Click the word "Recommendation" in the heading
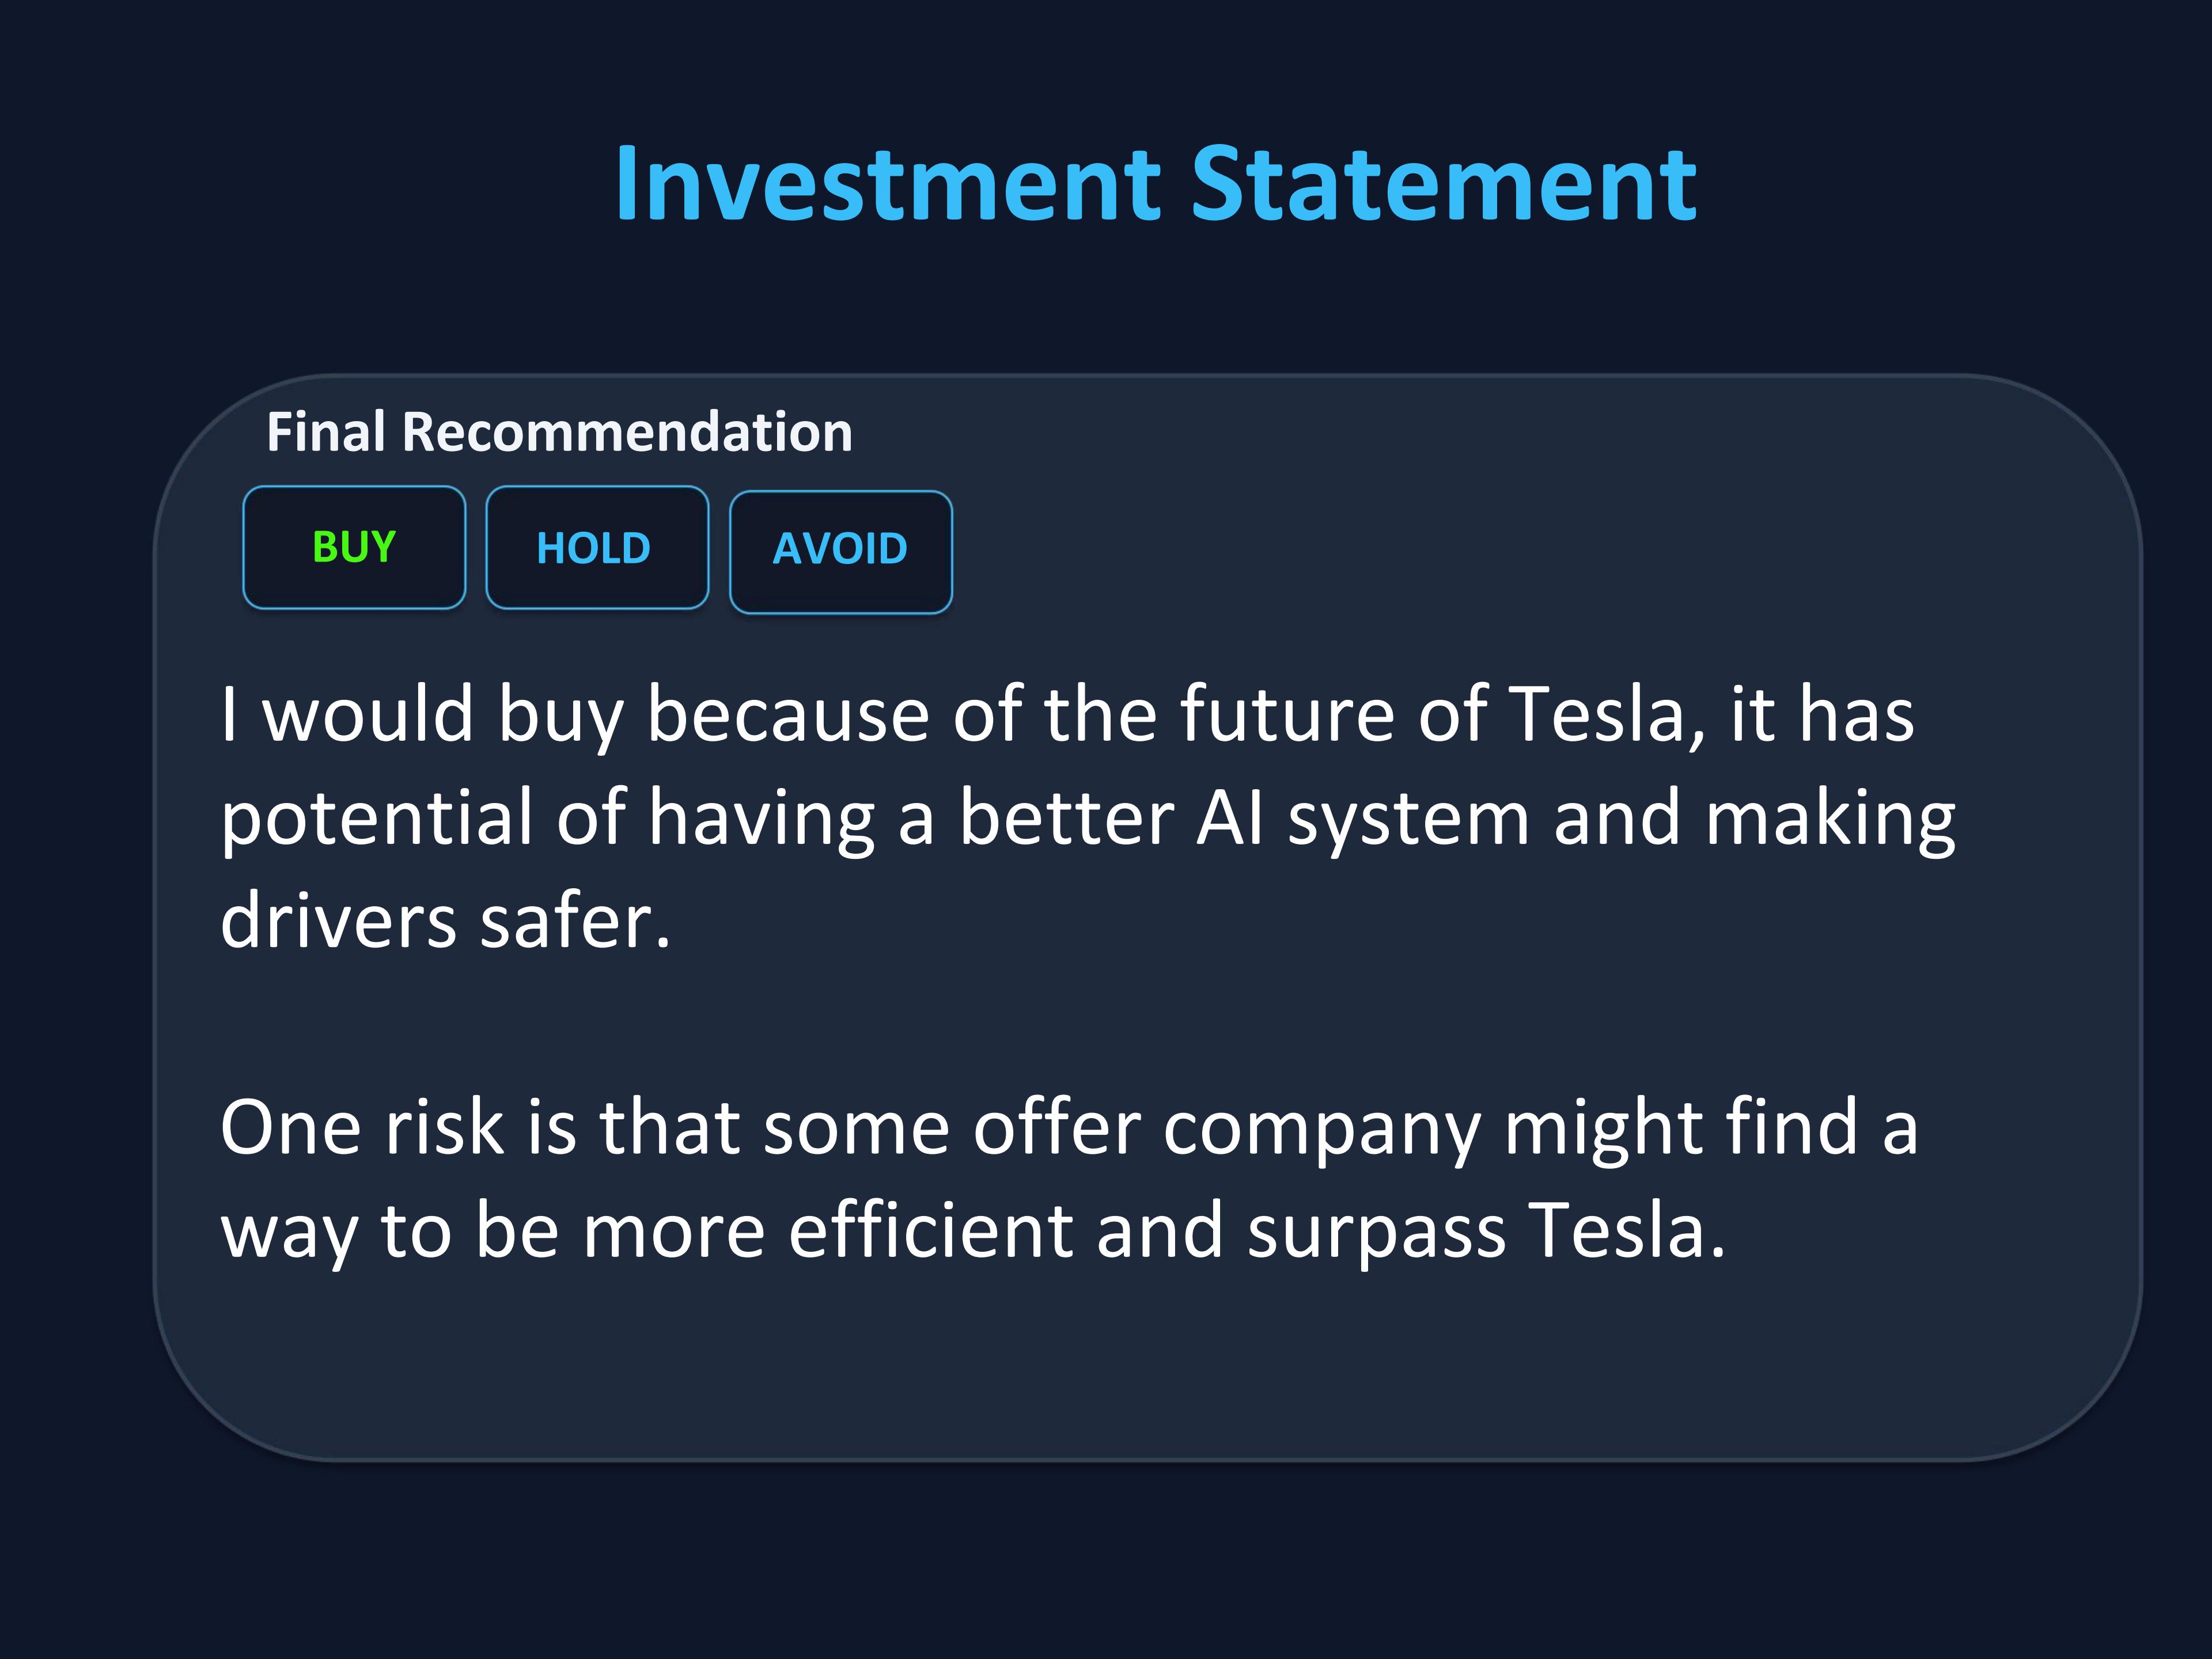The height and width of the screenshot is (1659, 2212). coord(627,432)
